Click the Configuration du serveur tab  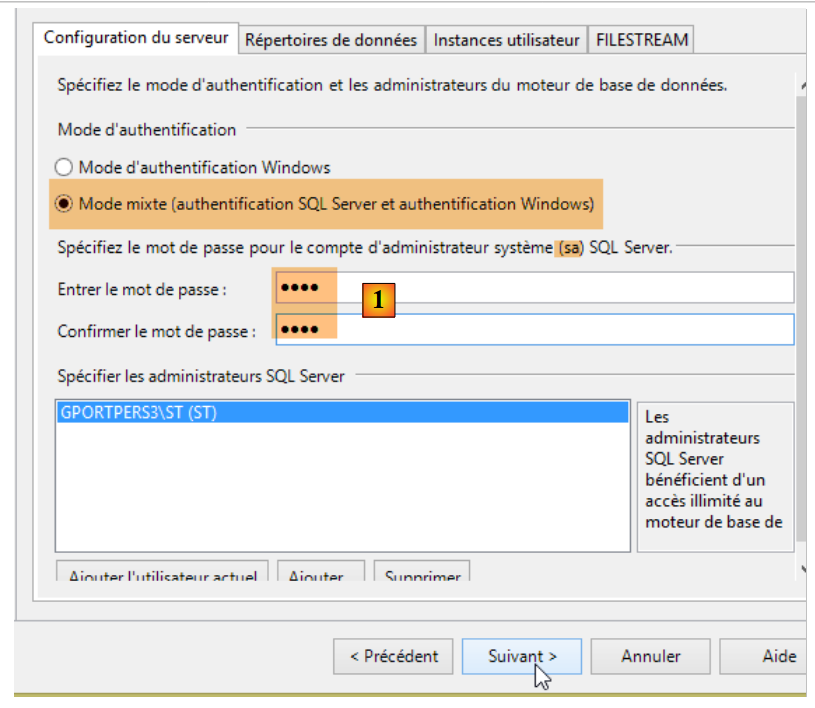pos(137,39)
